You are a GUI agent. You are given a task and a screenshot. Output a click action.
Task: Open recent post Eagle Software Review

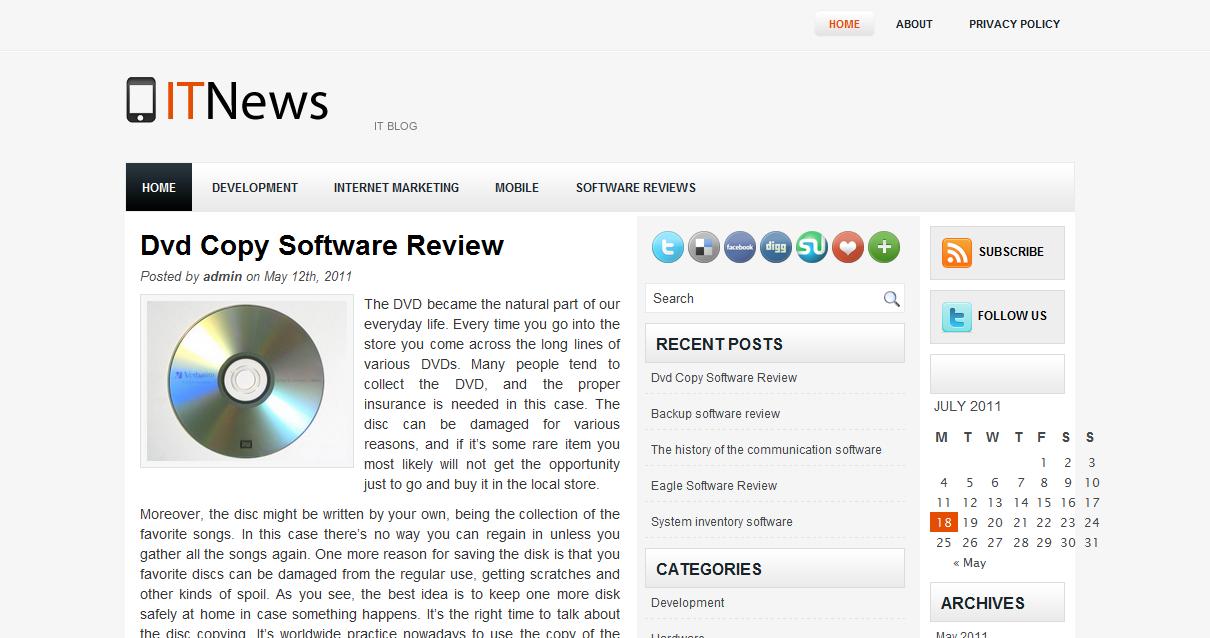point(714,486)
